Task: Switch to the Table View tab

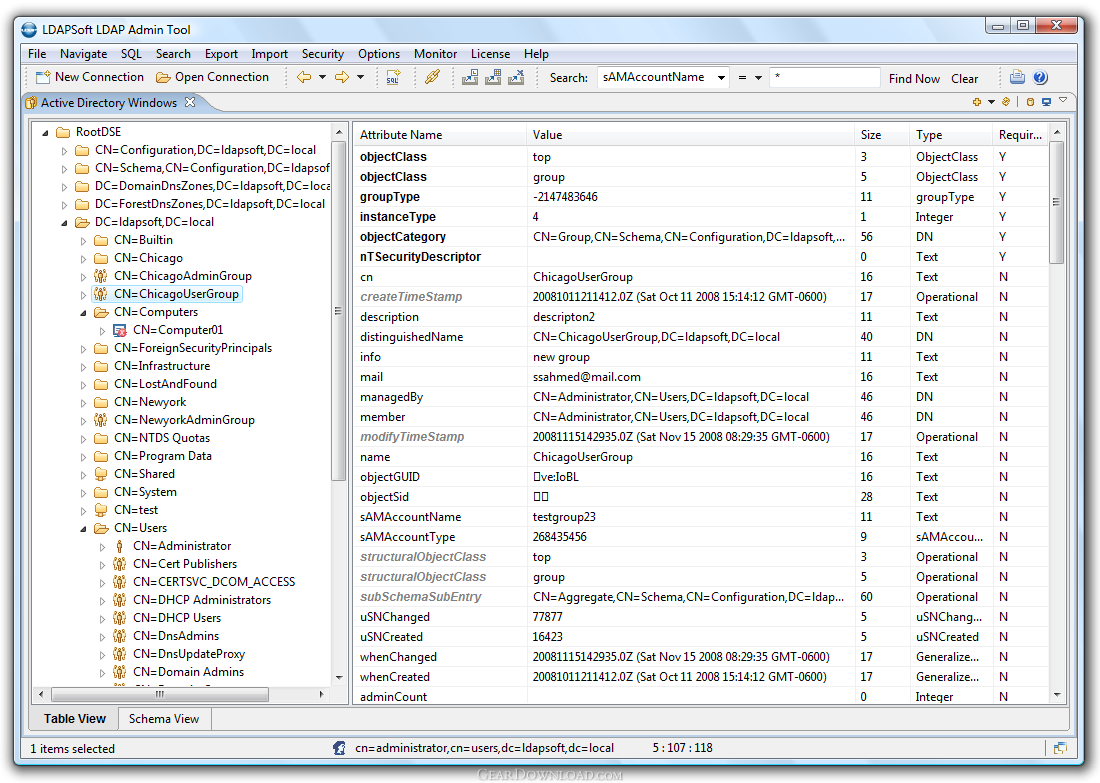Action: point(74,718)
